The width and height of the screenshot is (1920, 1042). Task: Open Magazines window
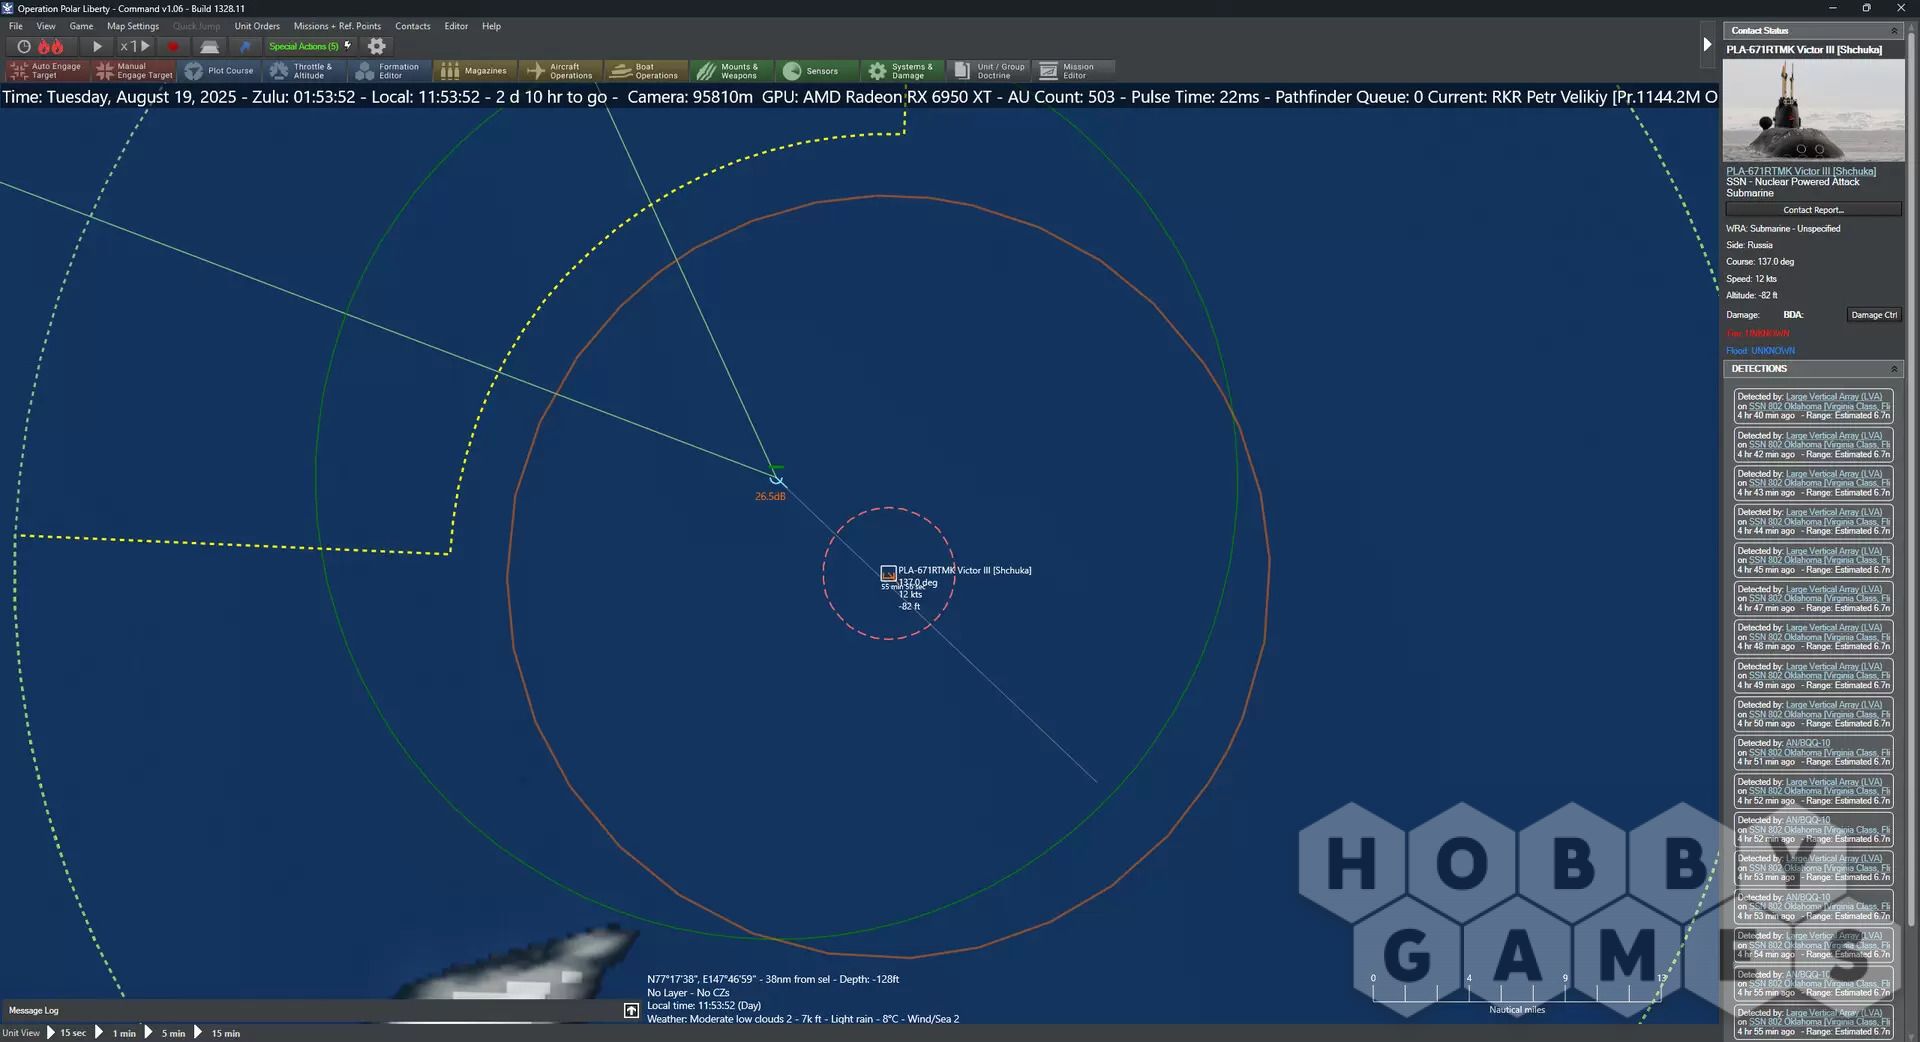click(475, 71)
